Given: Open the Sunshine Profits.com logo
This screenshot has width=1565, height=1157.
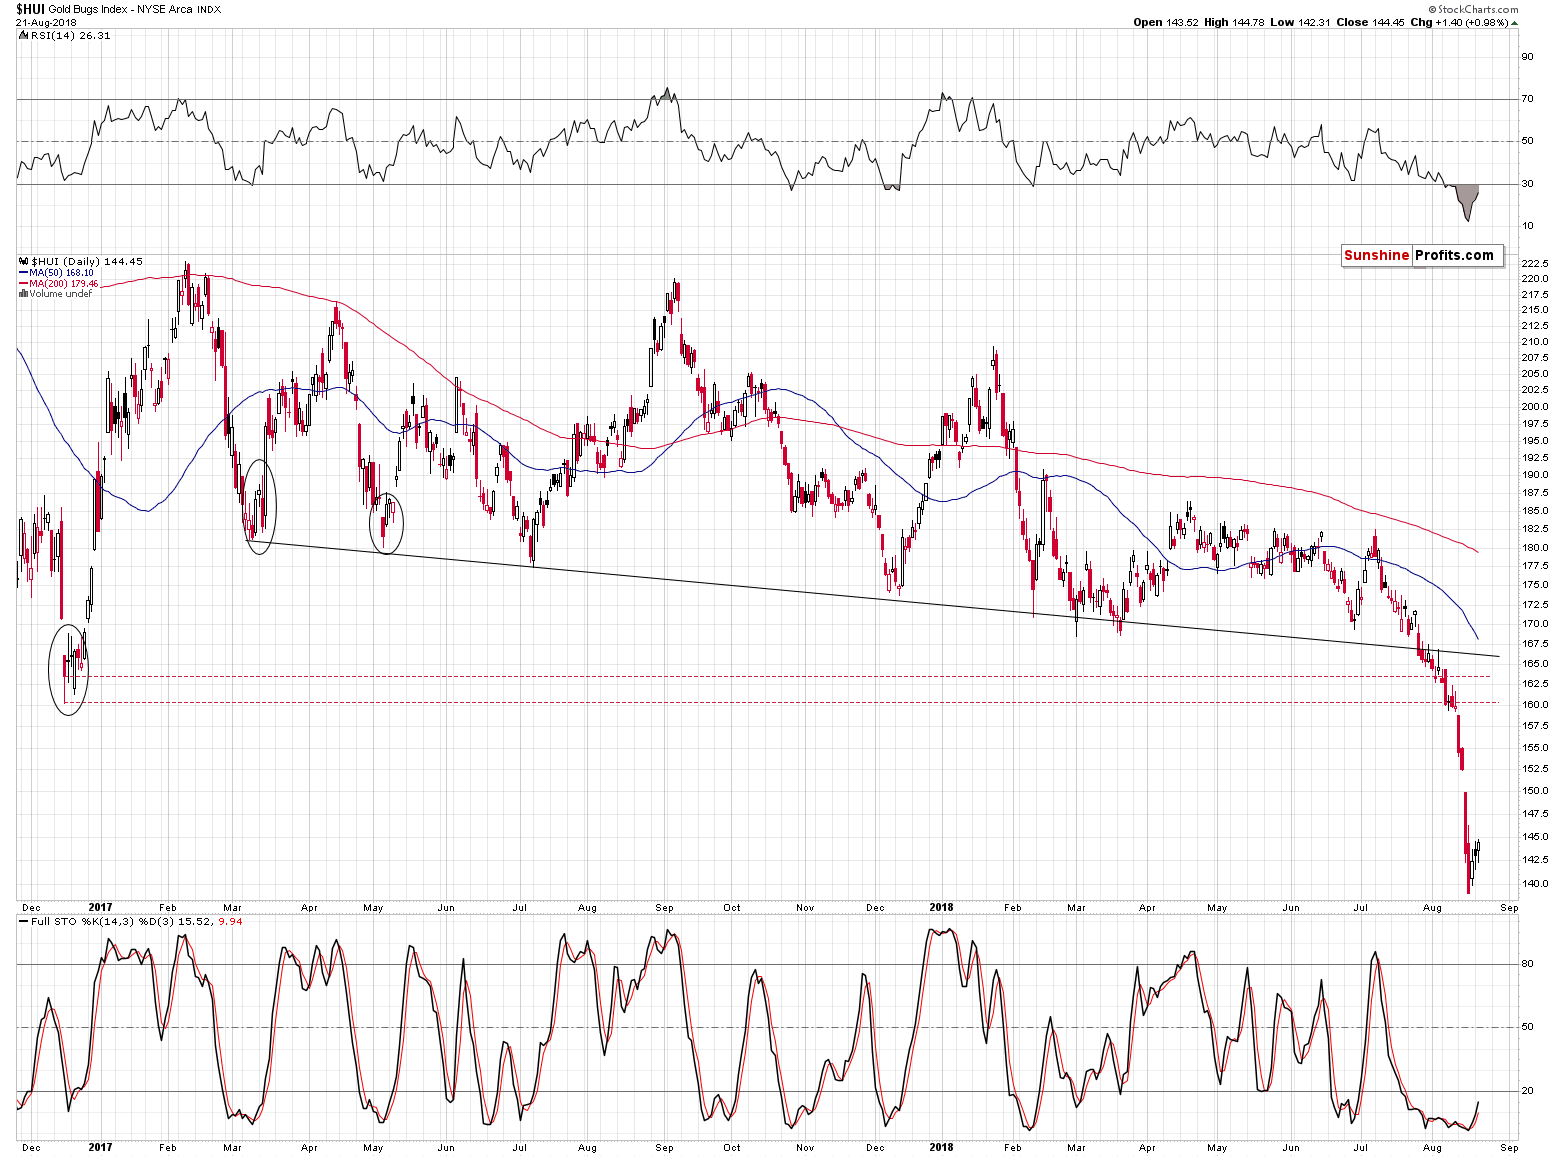Looking at the screenshot, I should (1421, 255).
